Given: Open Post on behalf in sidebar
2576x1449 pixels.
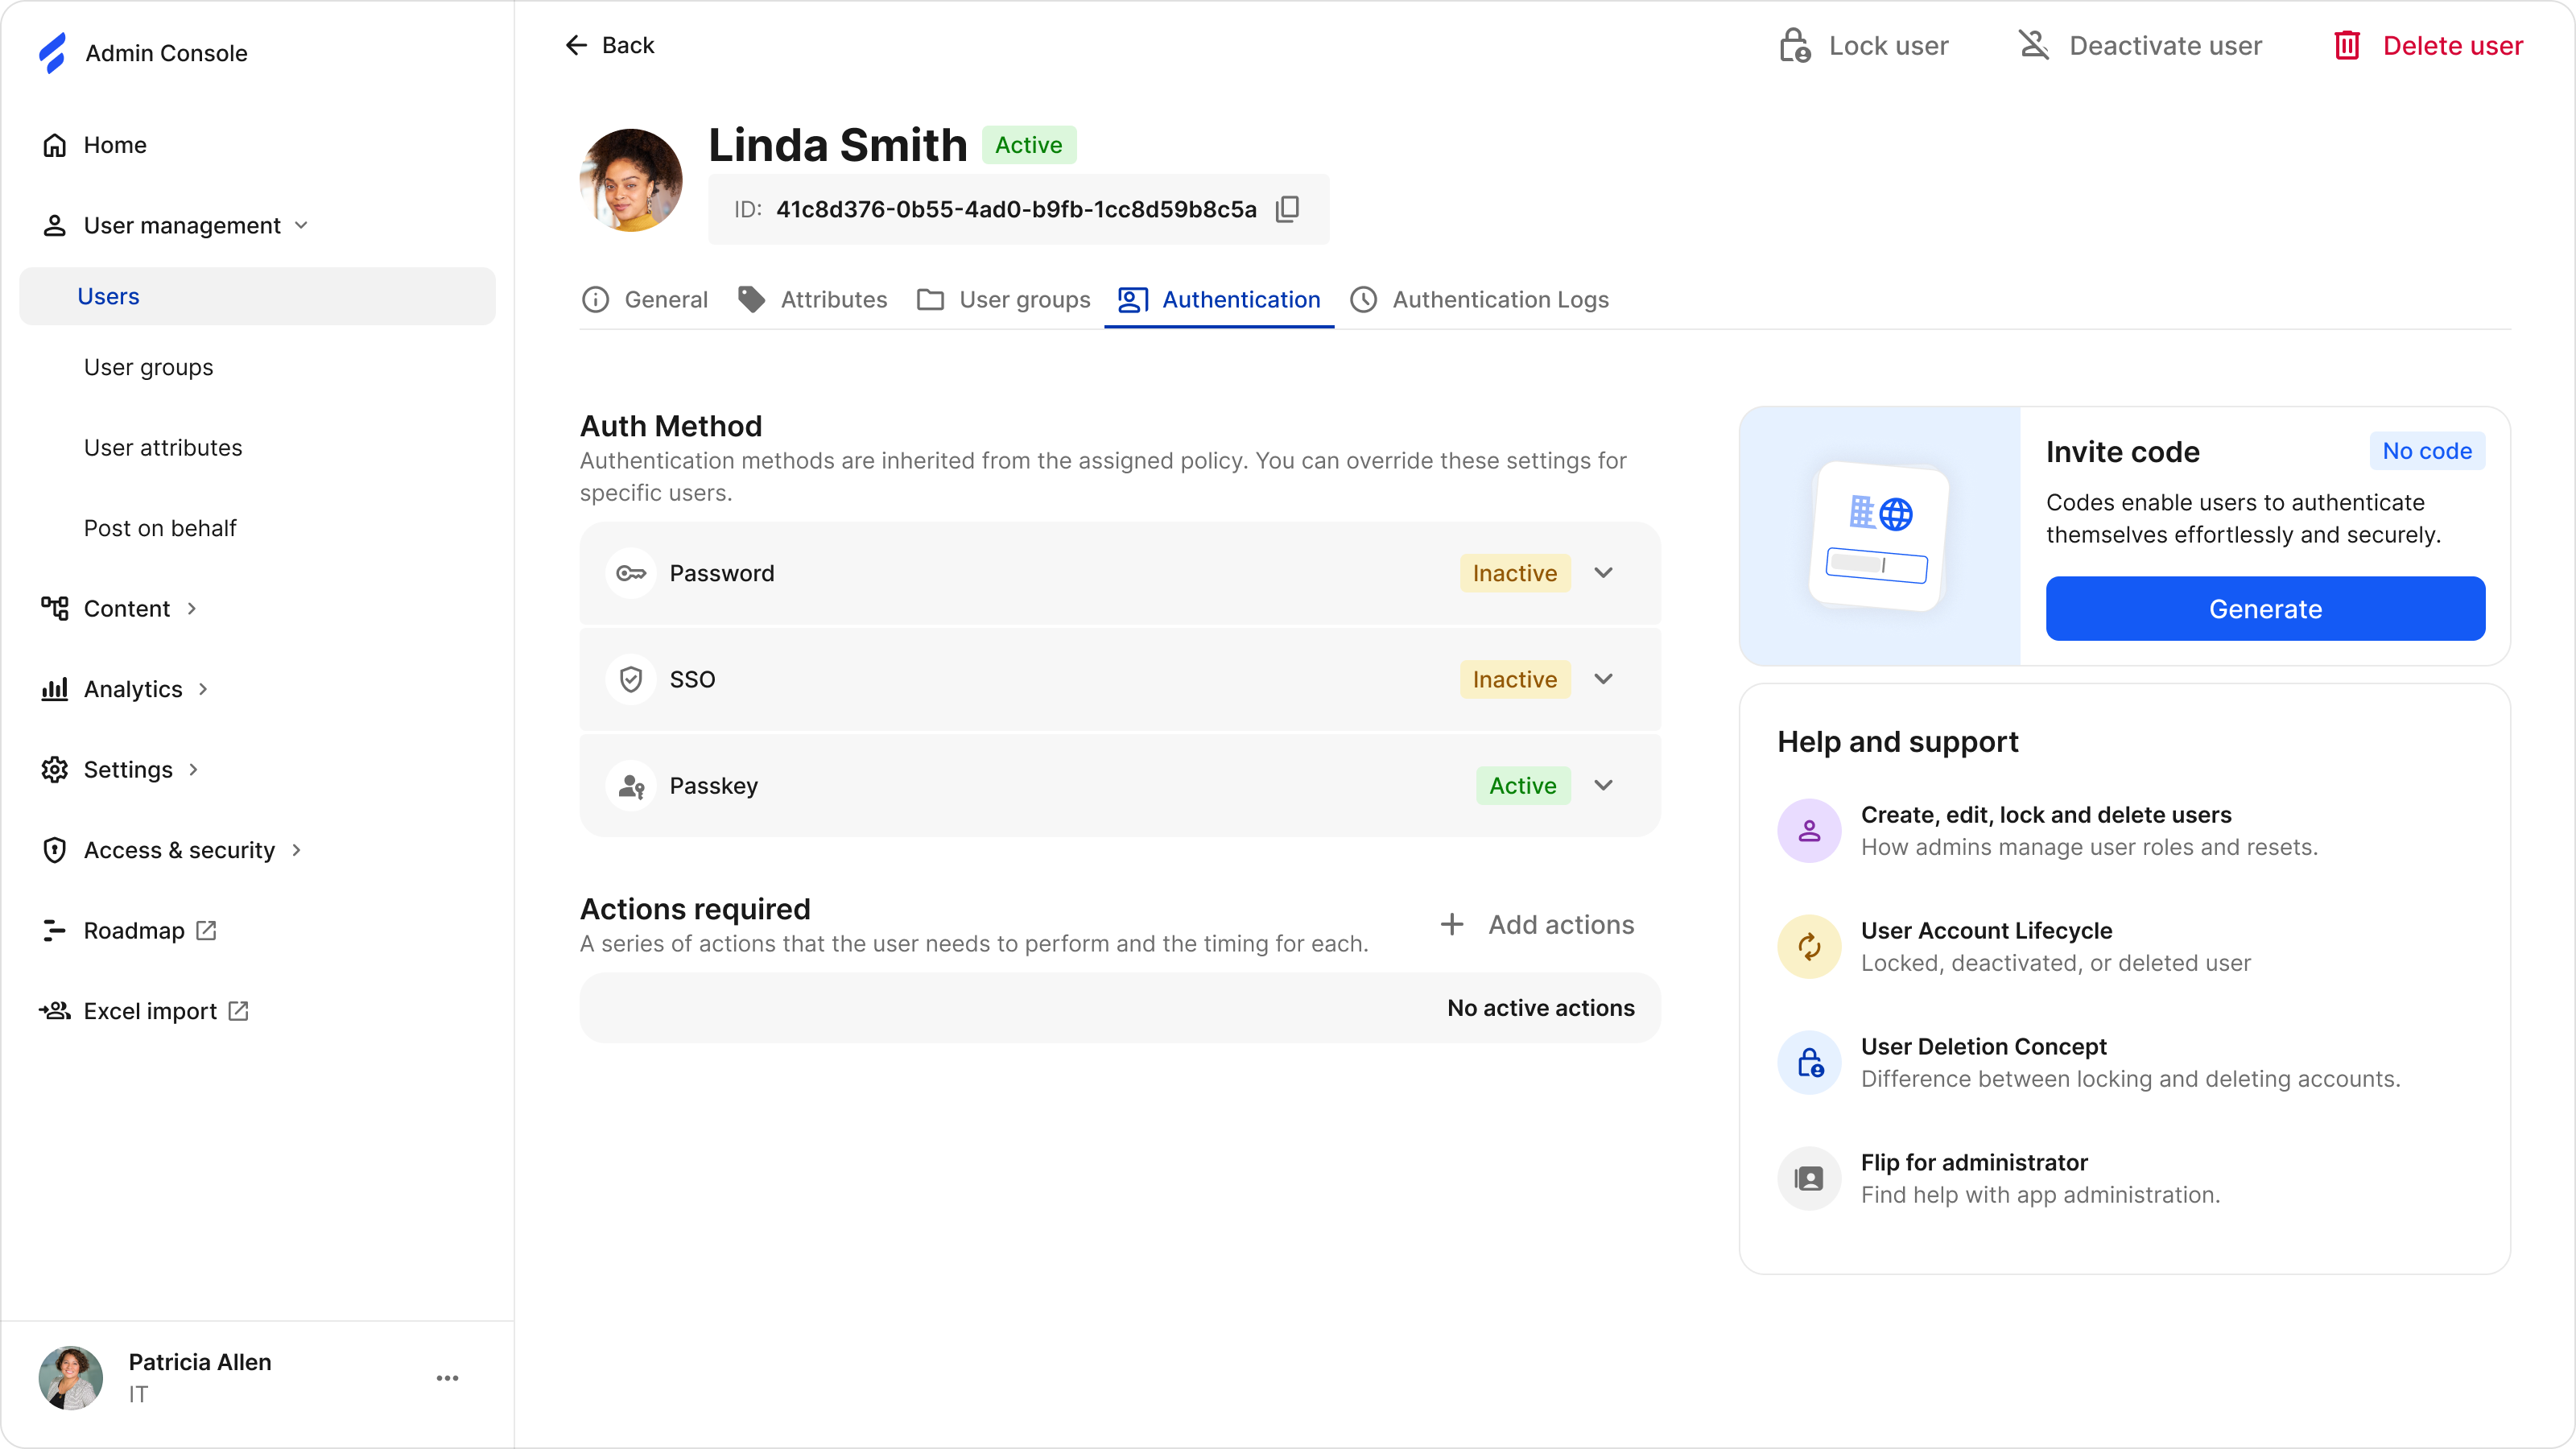Looking at the screenshot, I should click(x=160, y=528).
